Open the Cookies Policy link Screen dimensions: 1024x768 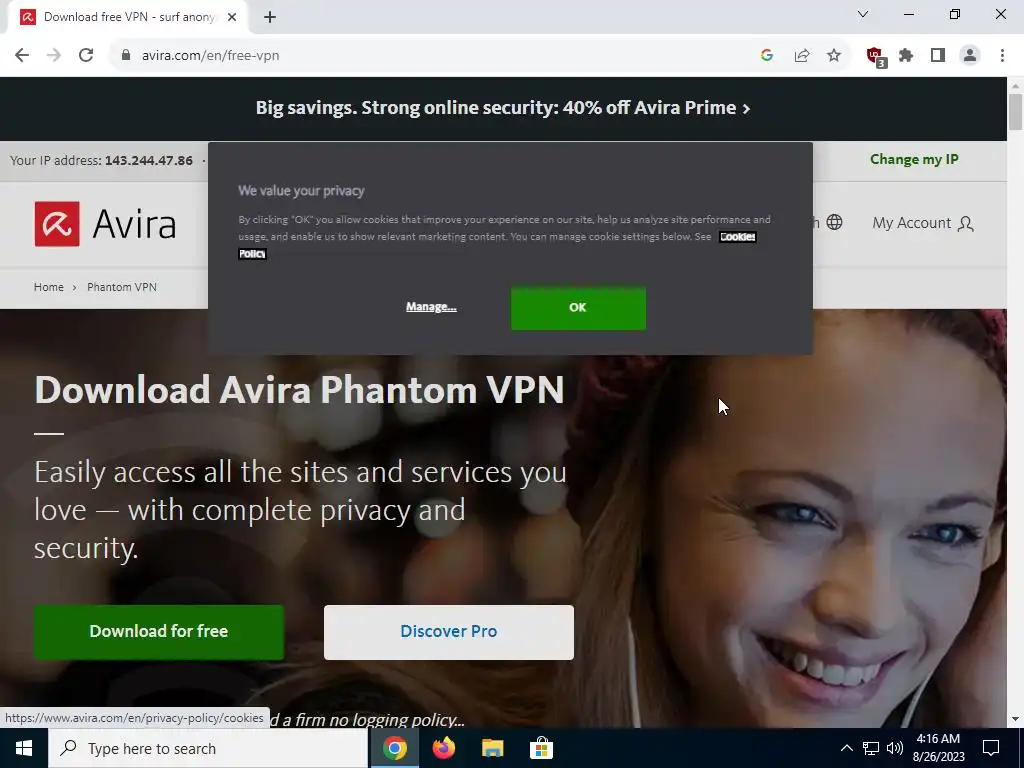click(x=737, y=236)
